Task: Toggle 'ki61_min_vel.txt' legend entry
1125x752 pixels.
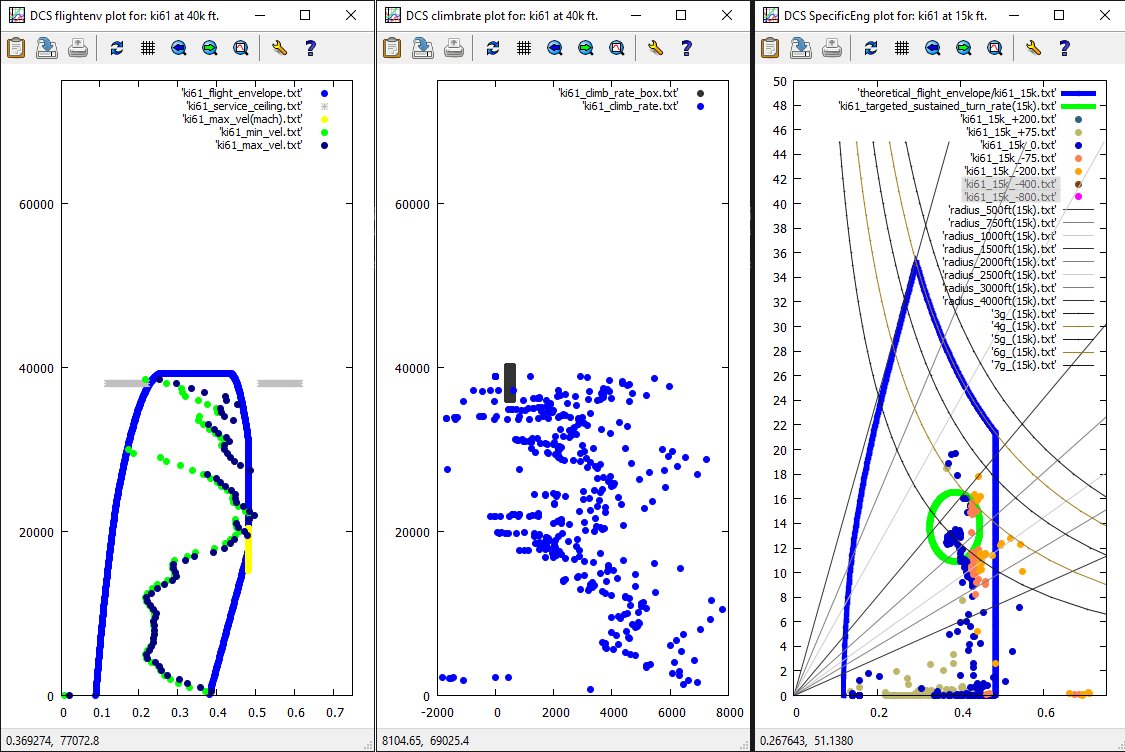Action: (260, 132)
